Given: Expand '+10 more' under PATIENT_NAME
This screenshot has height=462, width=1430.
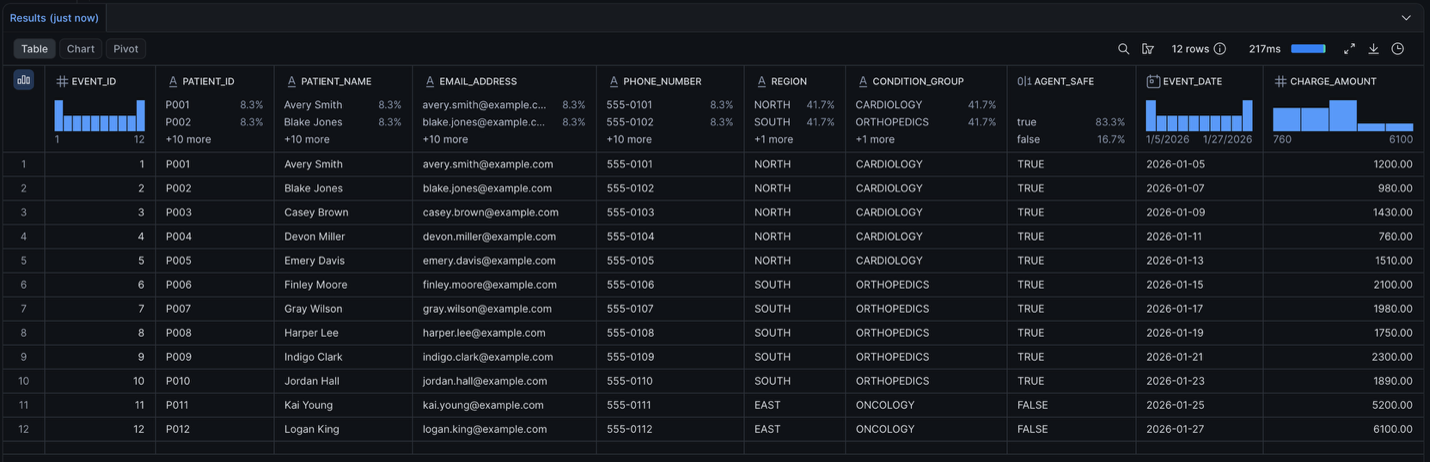Looking at the screenshot, I should click(306, 139).
